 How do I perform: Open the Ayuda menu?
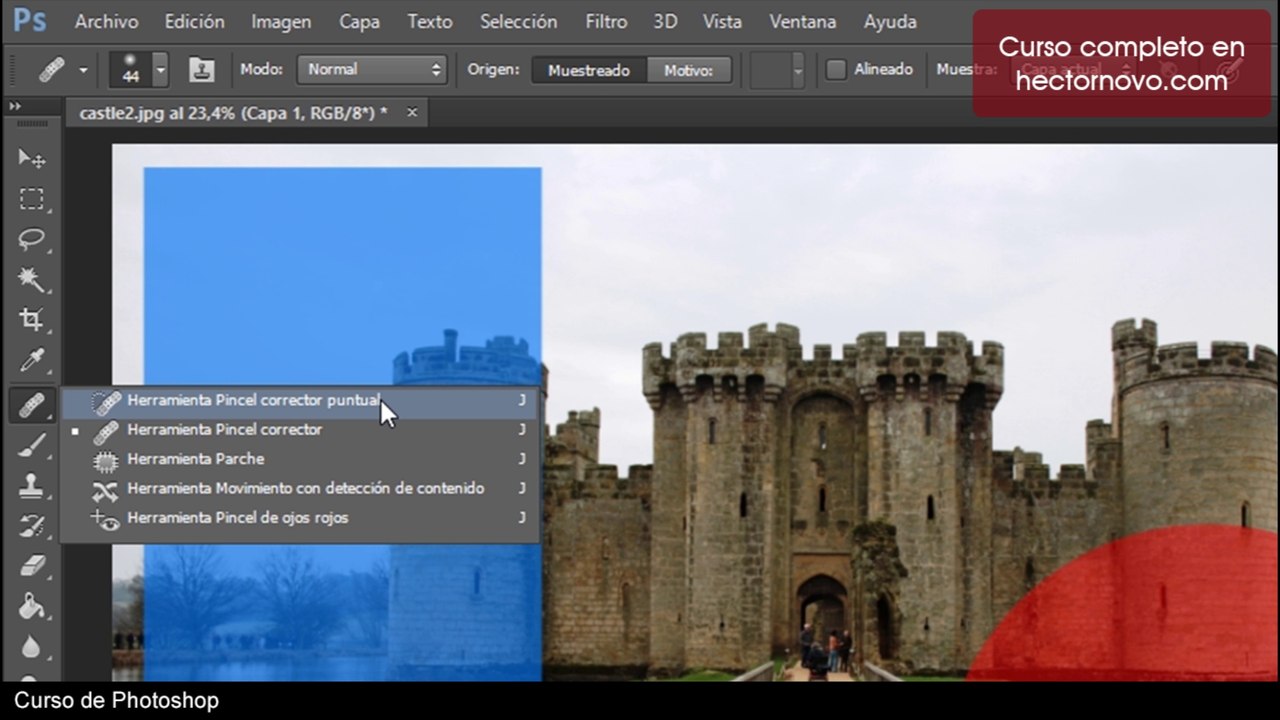point(890,21)
